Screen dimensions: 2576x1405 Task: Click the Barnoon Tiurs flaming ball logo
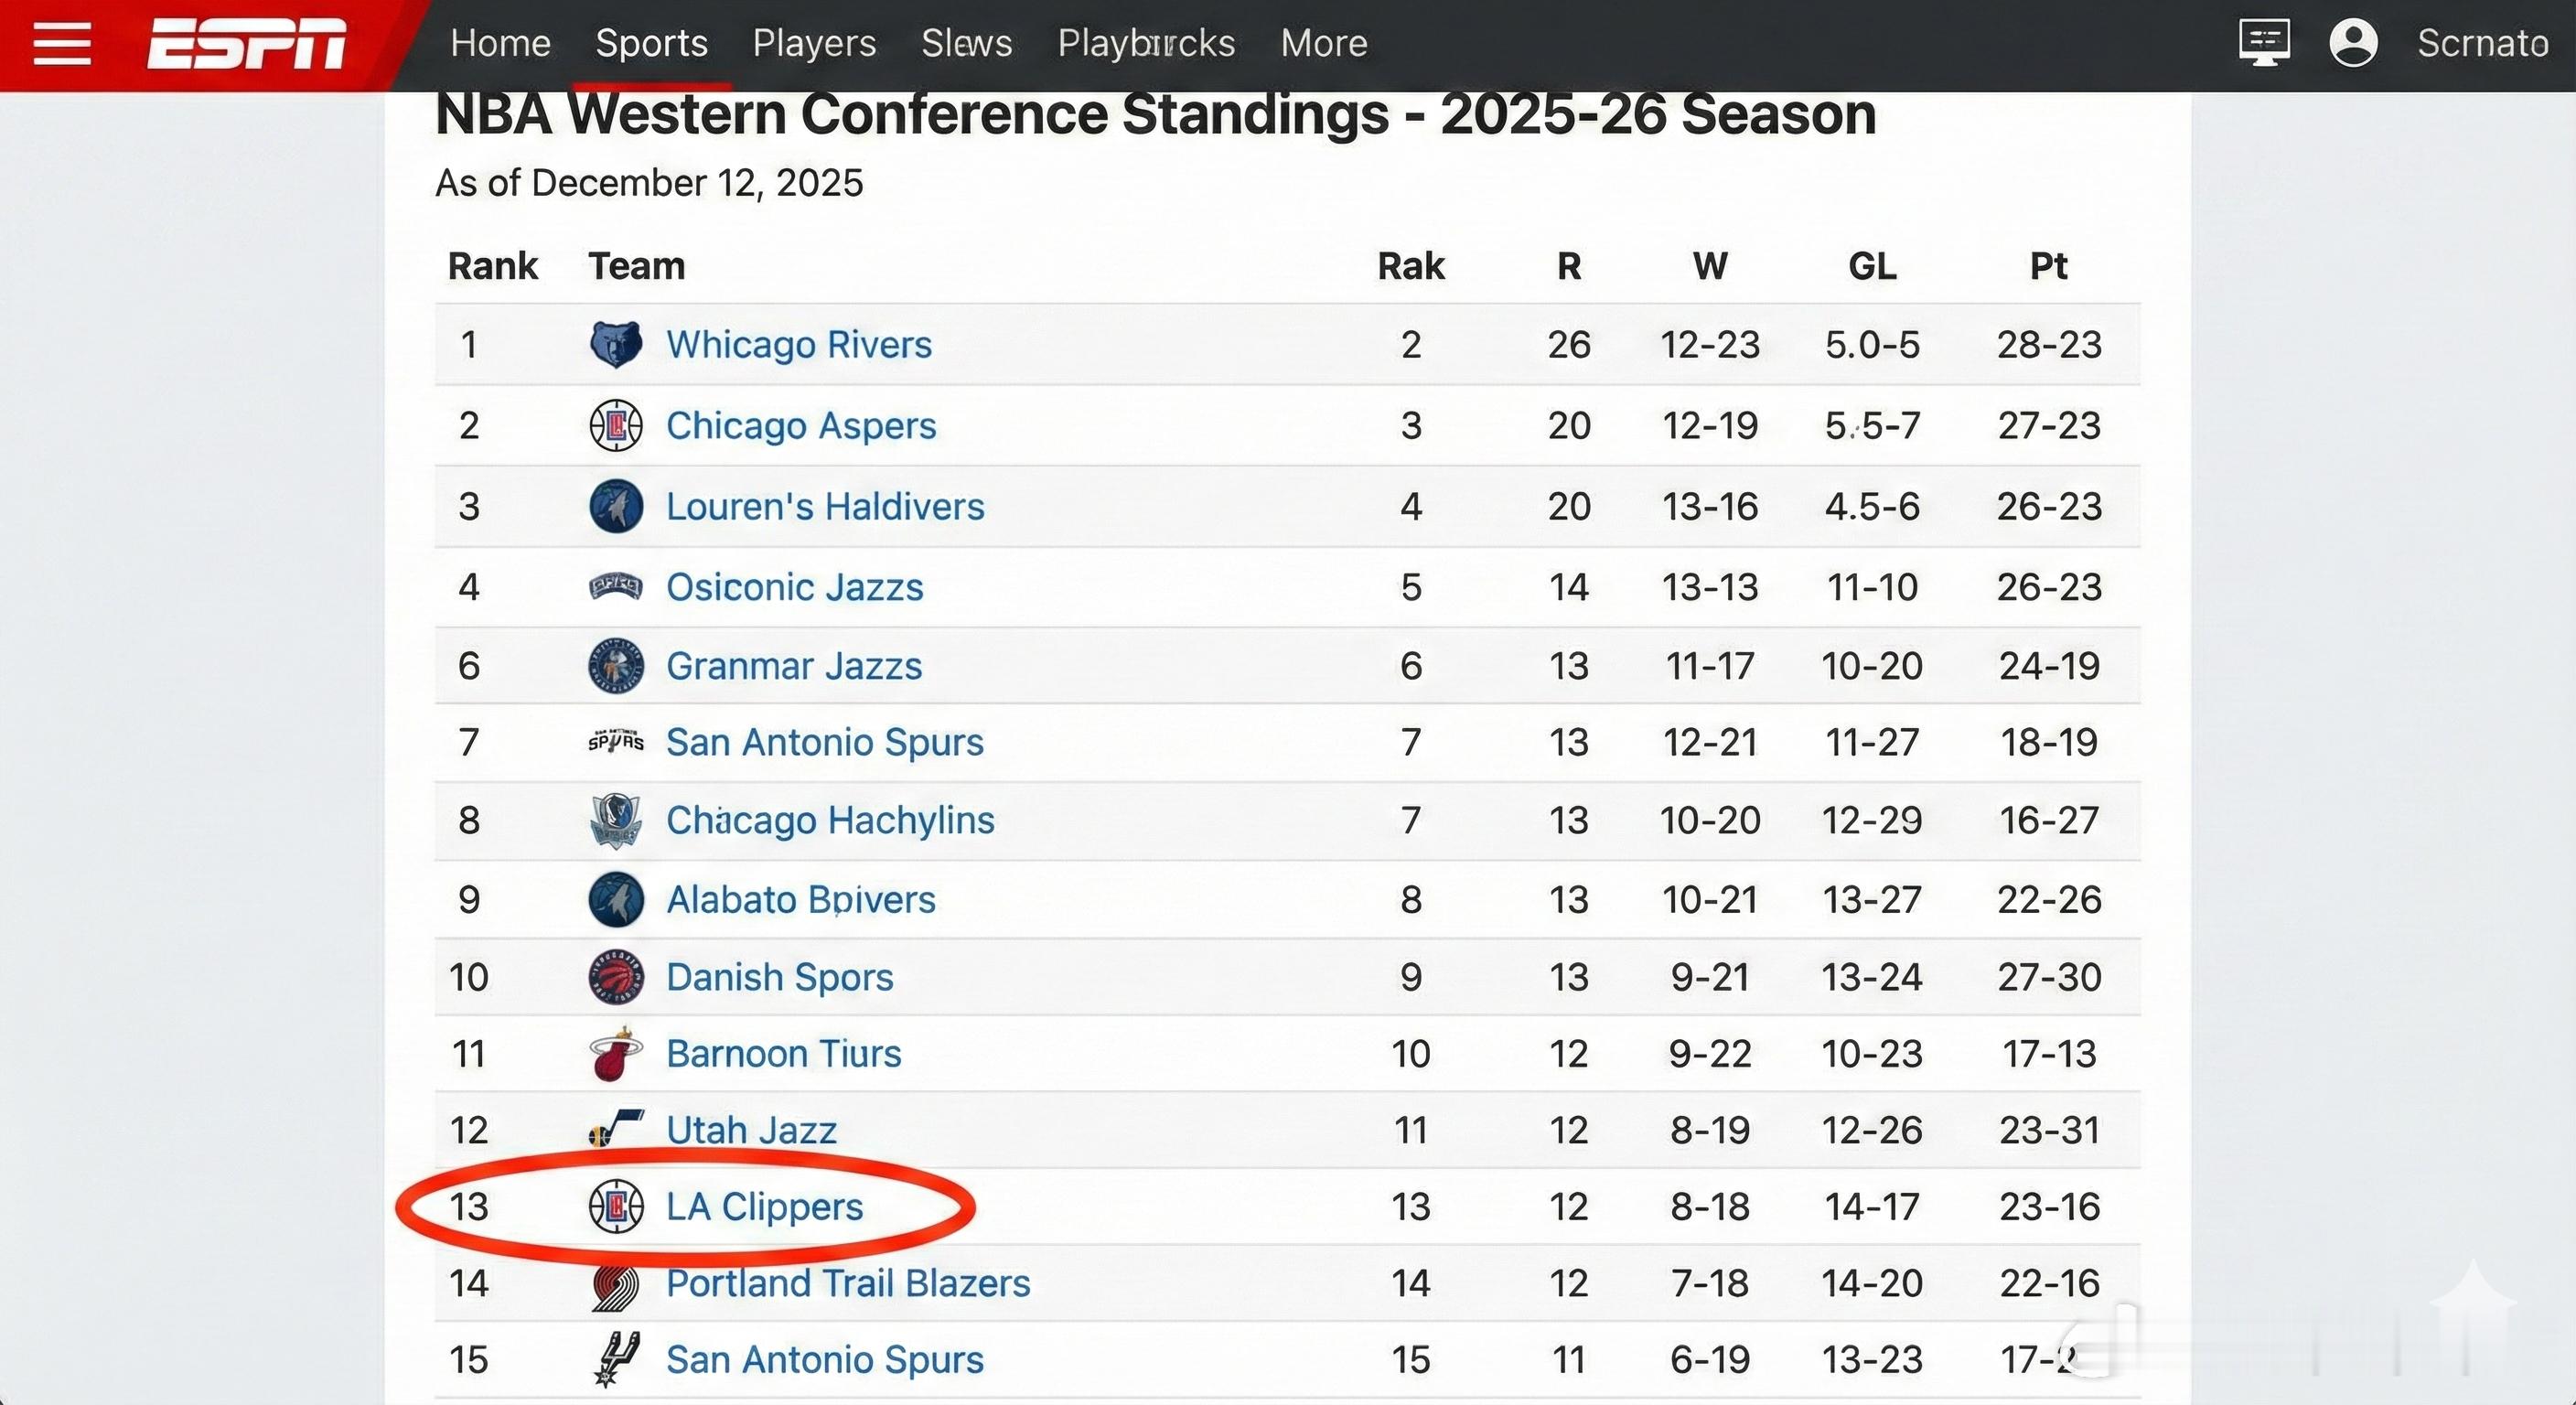click(x=615, y=1054)
